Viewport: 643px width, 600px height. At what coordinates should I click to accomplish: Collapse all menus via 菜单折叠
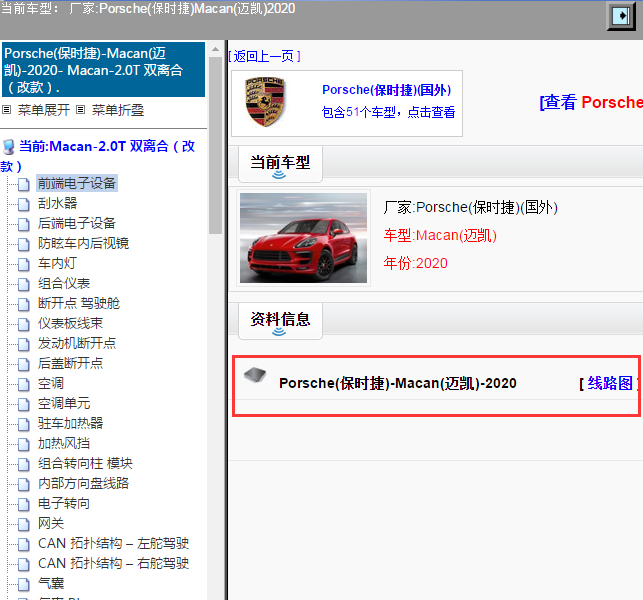(118, 110)
